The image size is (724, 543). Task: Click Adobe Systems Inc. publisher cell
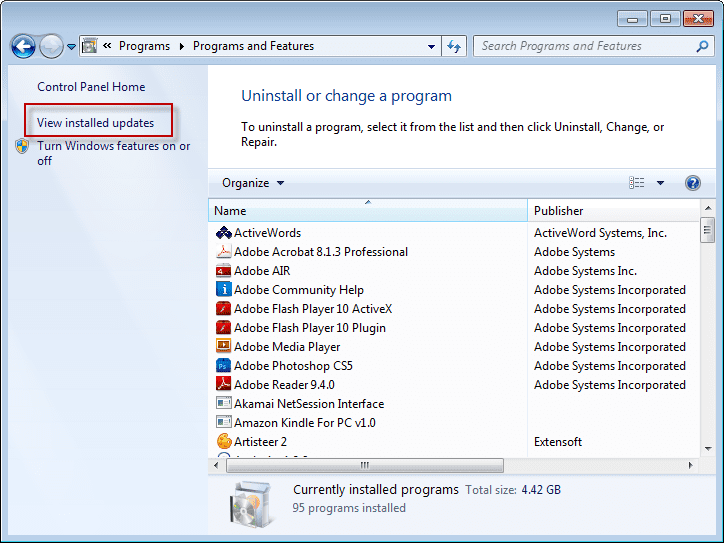click(585, 271)
